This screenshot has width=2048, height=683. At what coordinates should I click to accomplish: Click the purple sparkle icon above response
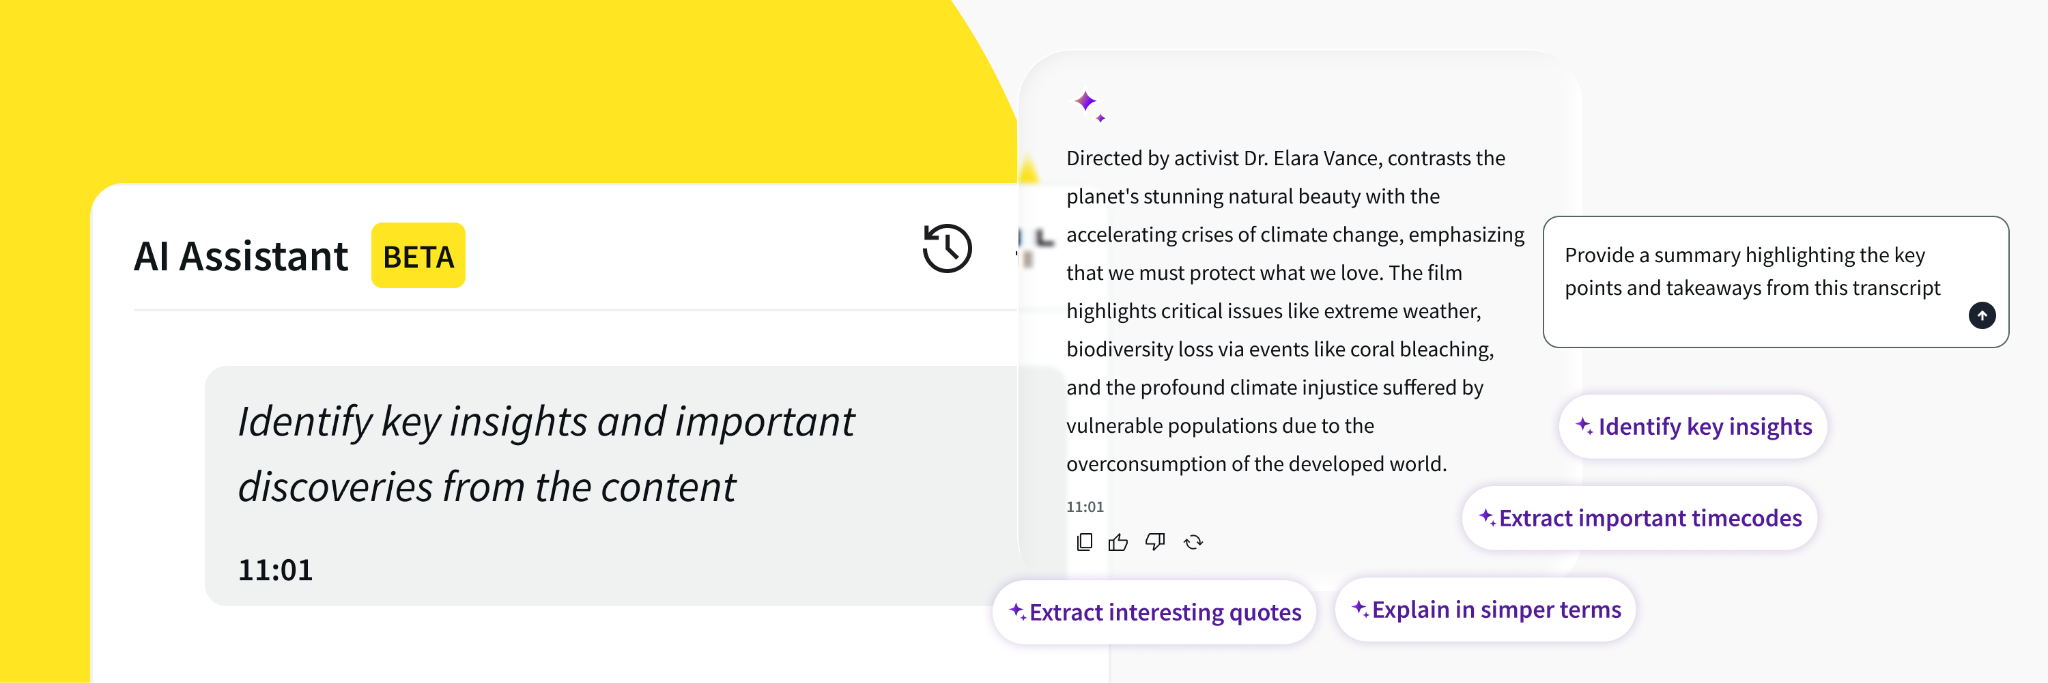click(x=1088, y=104)
